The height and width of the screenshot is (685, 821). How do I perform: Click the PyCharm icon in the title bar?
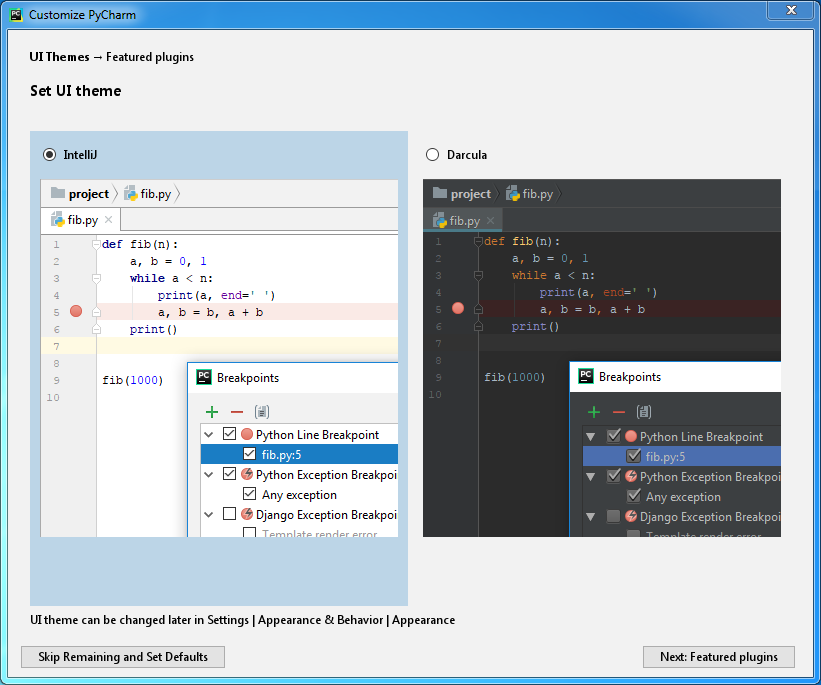17,15
